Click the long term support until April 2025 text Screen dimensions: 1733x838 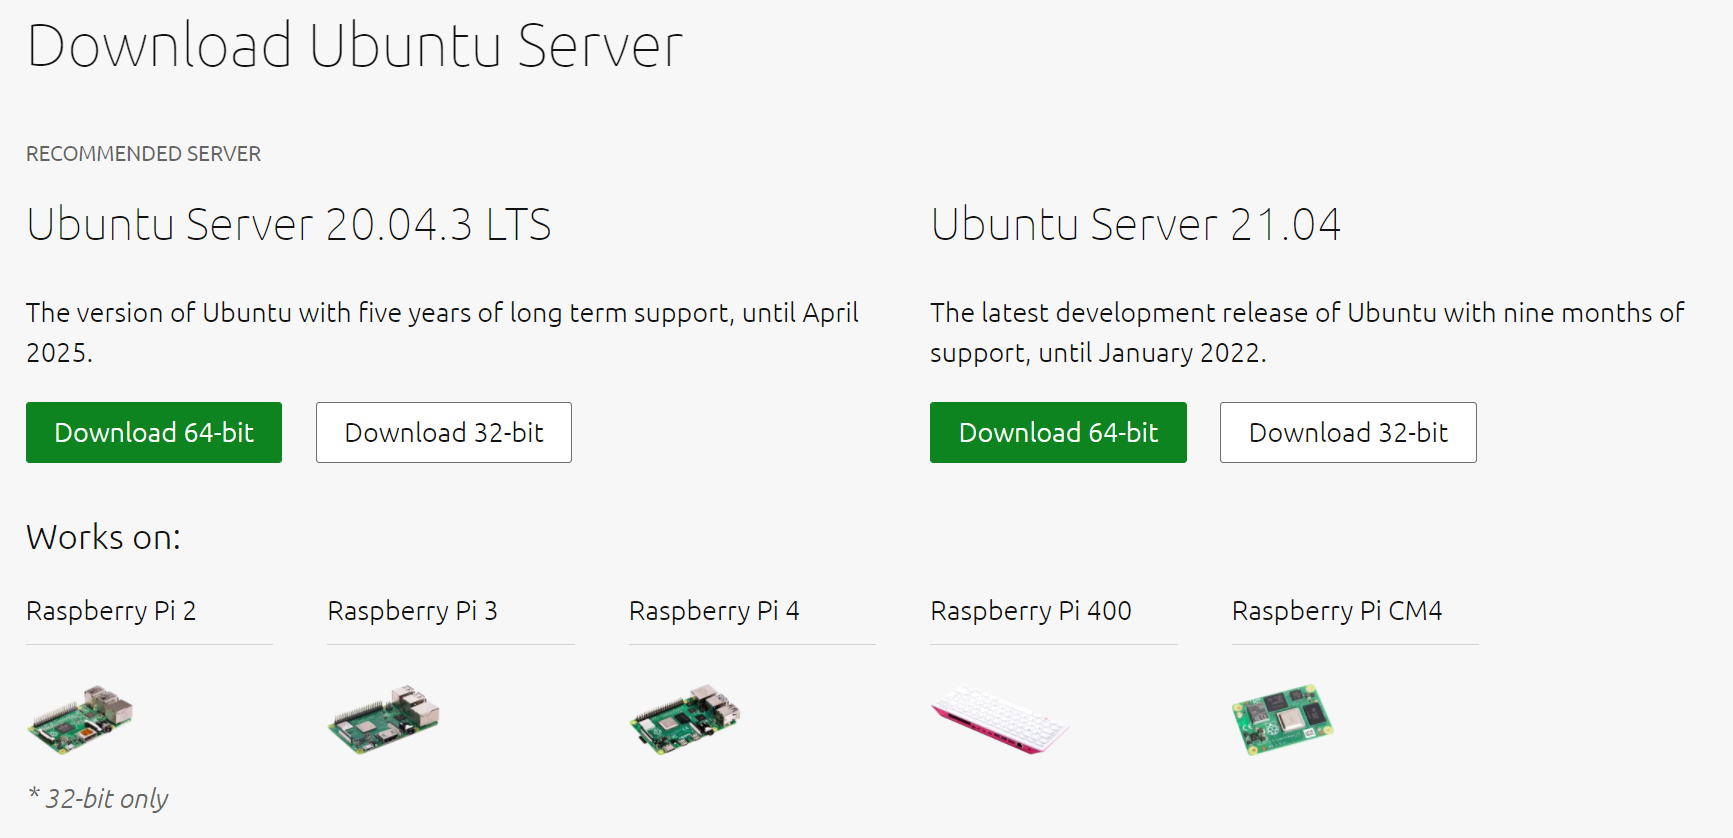tap(442, 333)
